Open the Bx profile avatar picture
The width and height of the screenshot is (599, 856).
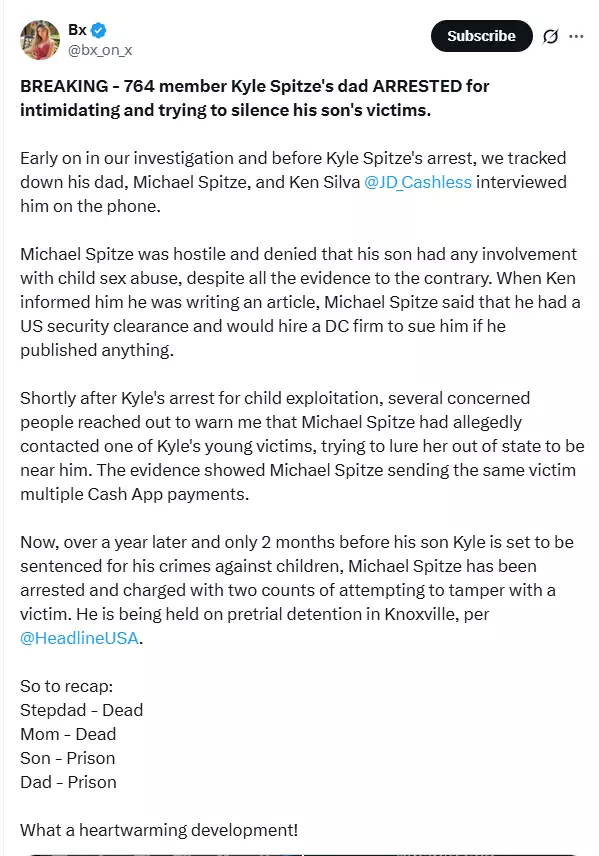pos(40,40)
